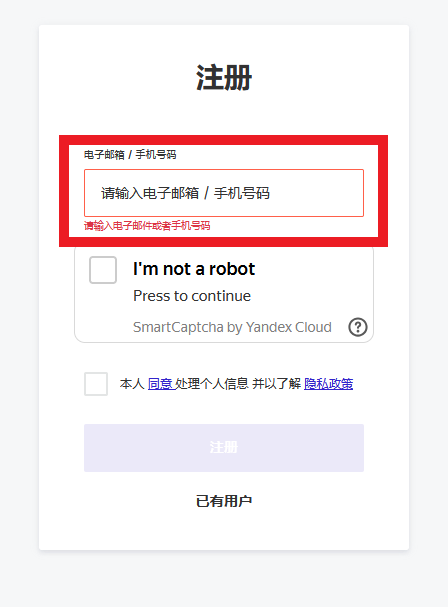Image resolution: width=448 pixels, height=607 pixels.
Task: Click the thick red highlight border around the field
Action: pos(224,140)
